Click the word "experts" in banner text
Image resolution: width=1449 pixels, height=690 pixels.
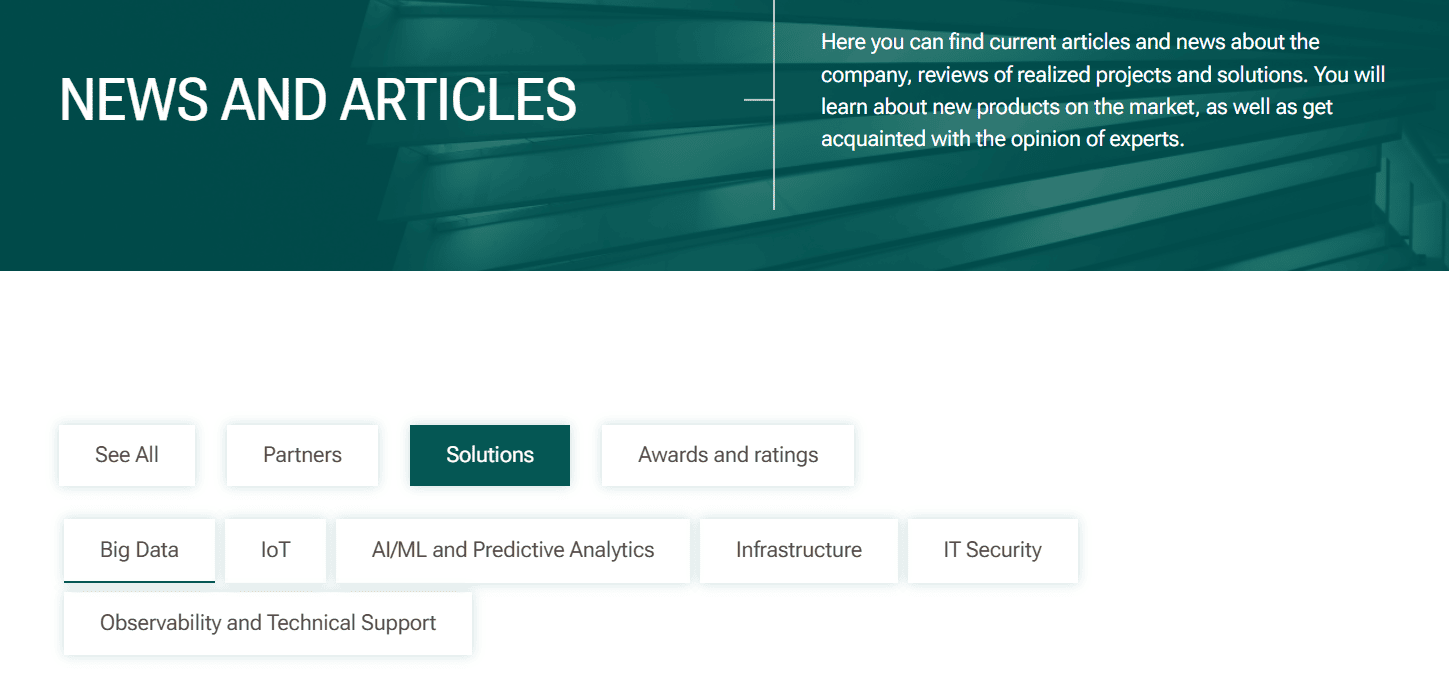click(x=1145, y=139)
